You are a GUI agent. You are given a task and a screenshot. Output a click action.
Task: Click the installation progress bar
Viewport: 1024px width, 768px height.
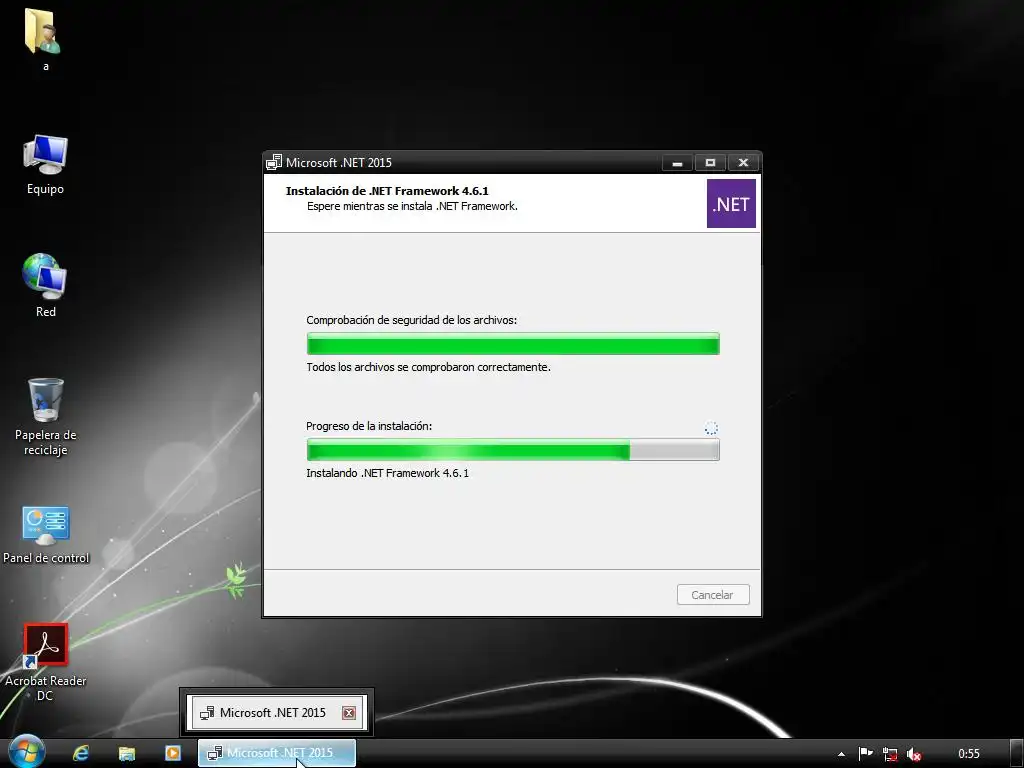tap(513, 449)
